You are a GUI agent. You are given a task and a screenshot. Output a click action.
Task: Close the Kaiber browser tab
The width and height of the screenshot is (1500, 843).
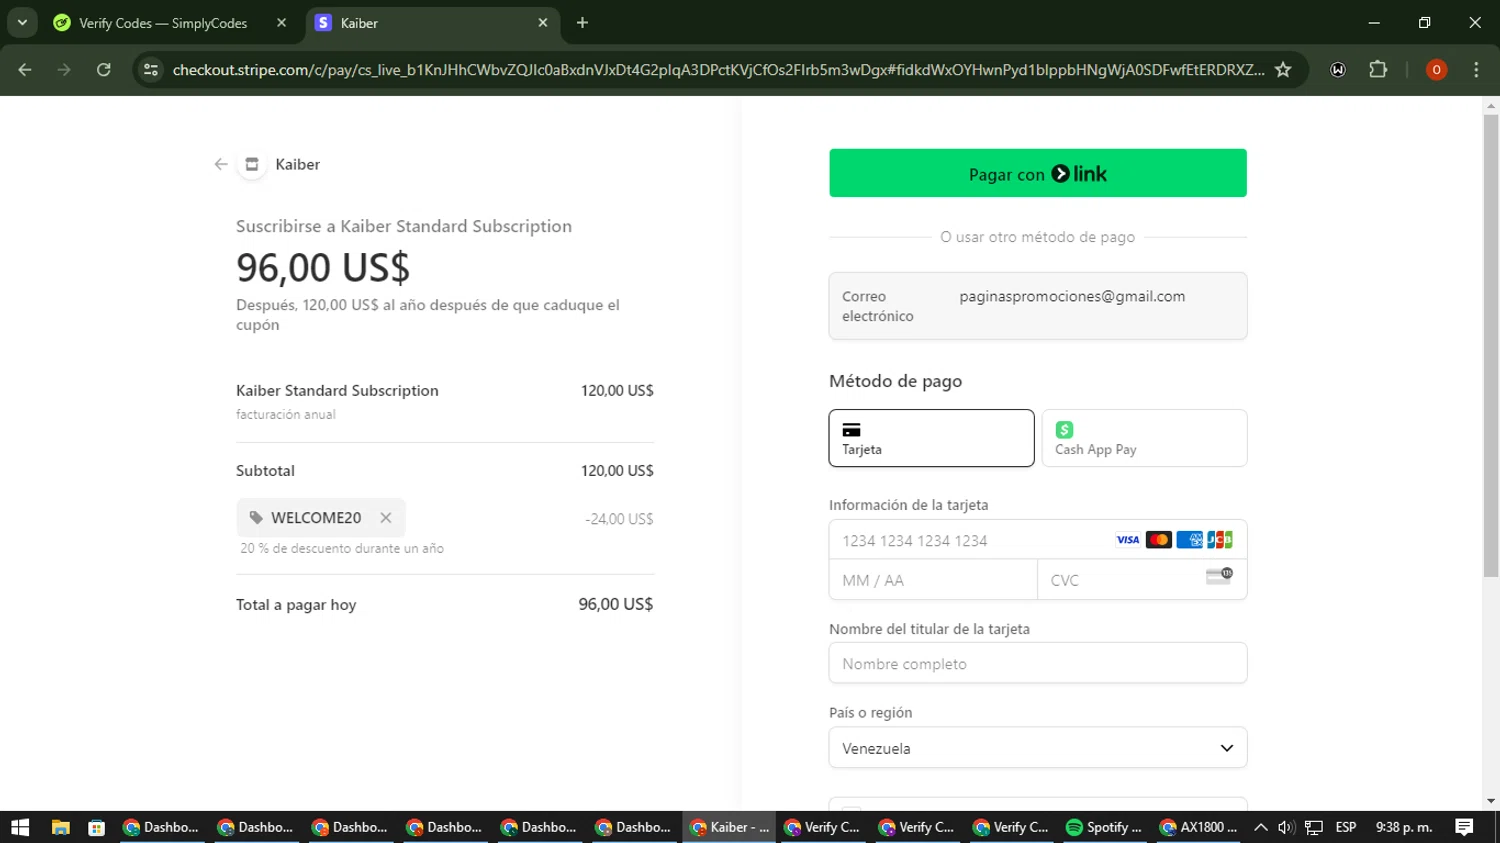click(x=543, y=23)
